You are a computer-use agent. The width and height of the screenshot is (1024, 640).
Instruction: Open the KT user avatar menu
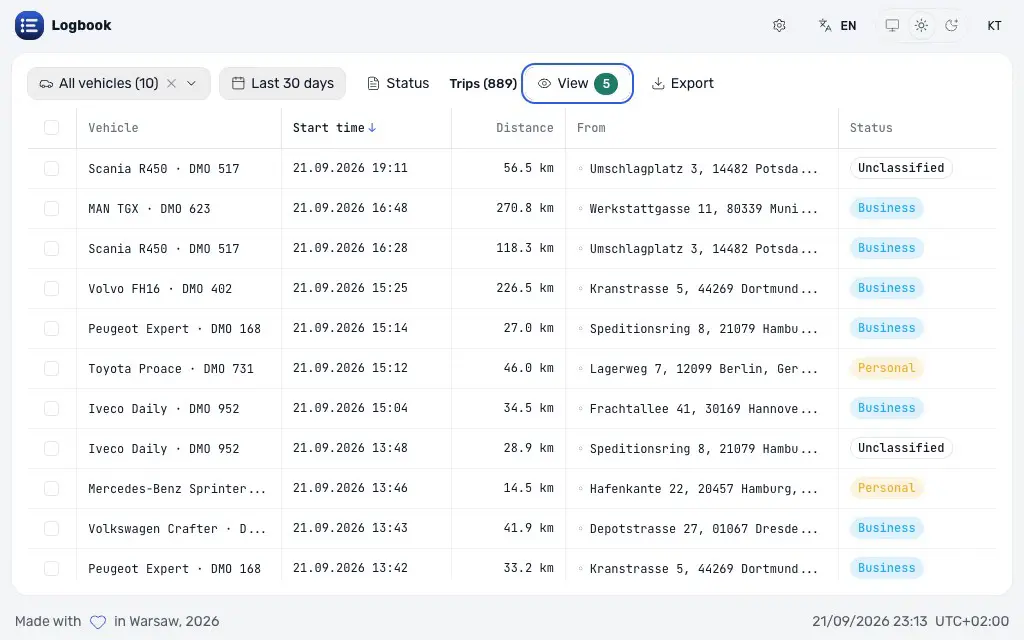994,25
